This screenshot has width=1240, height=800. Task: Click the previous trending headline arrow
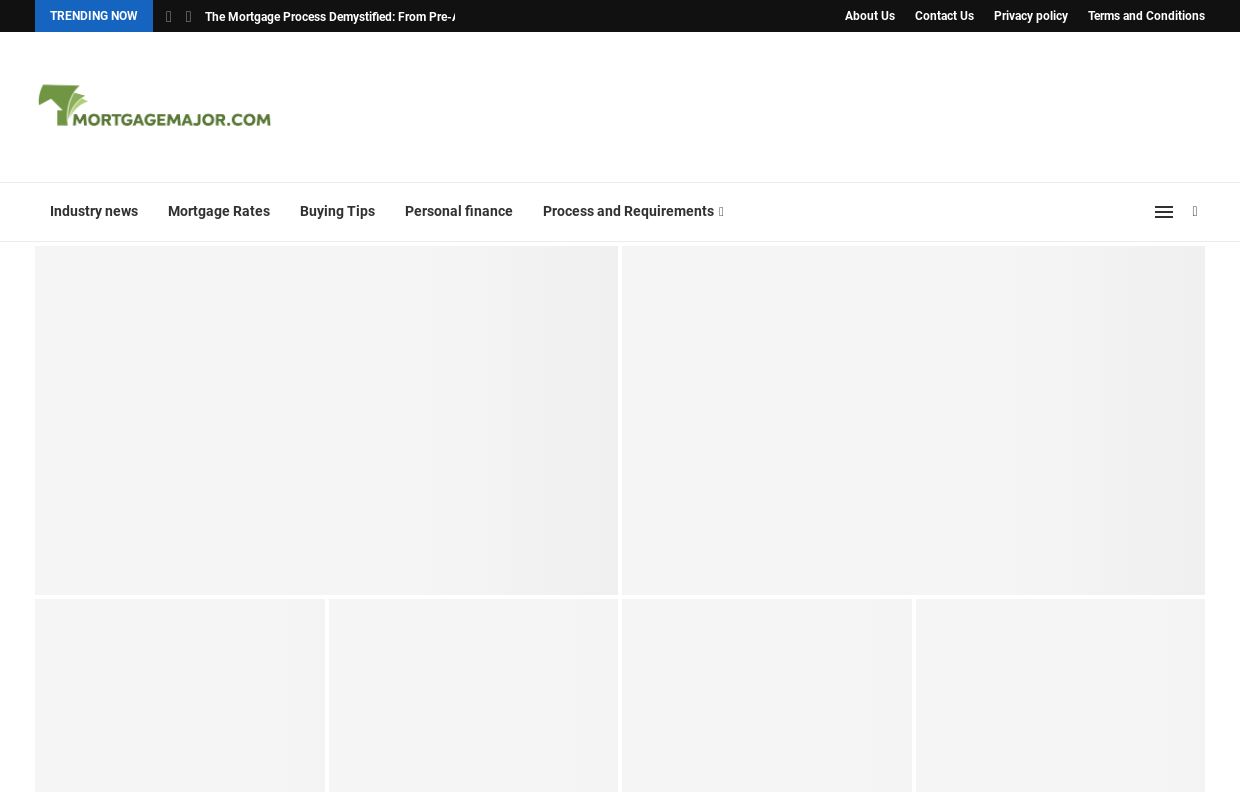tap(168, 17)
